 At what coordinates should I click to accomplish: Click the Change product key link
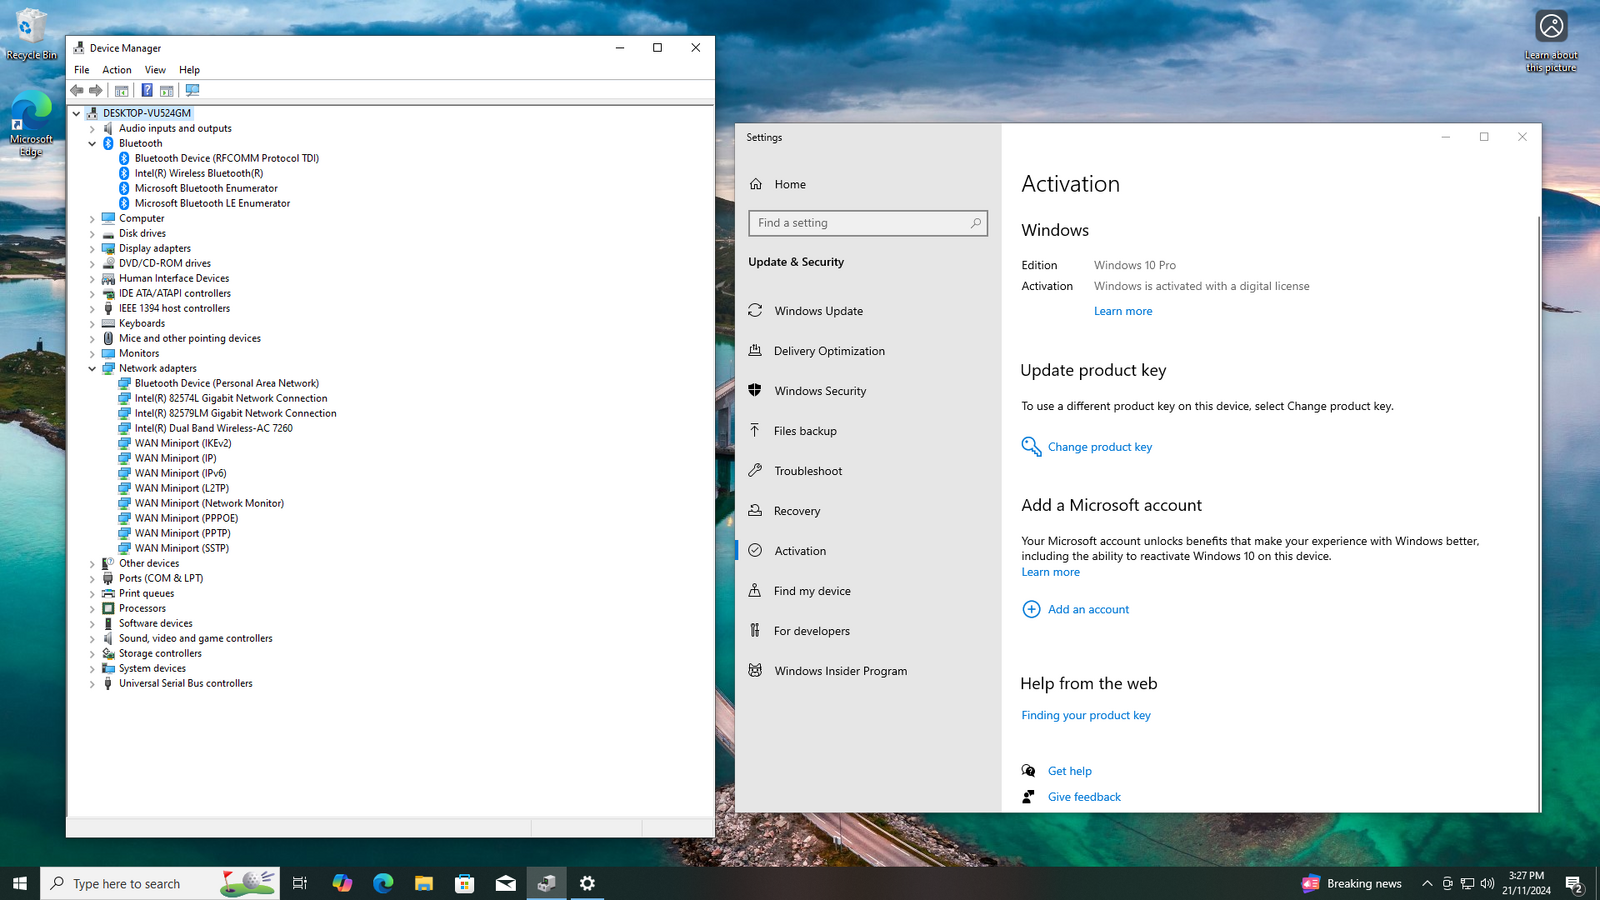(1100, 447)
